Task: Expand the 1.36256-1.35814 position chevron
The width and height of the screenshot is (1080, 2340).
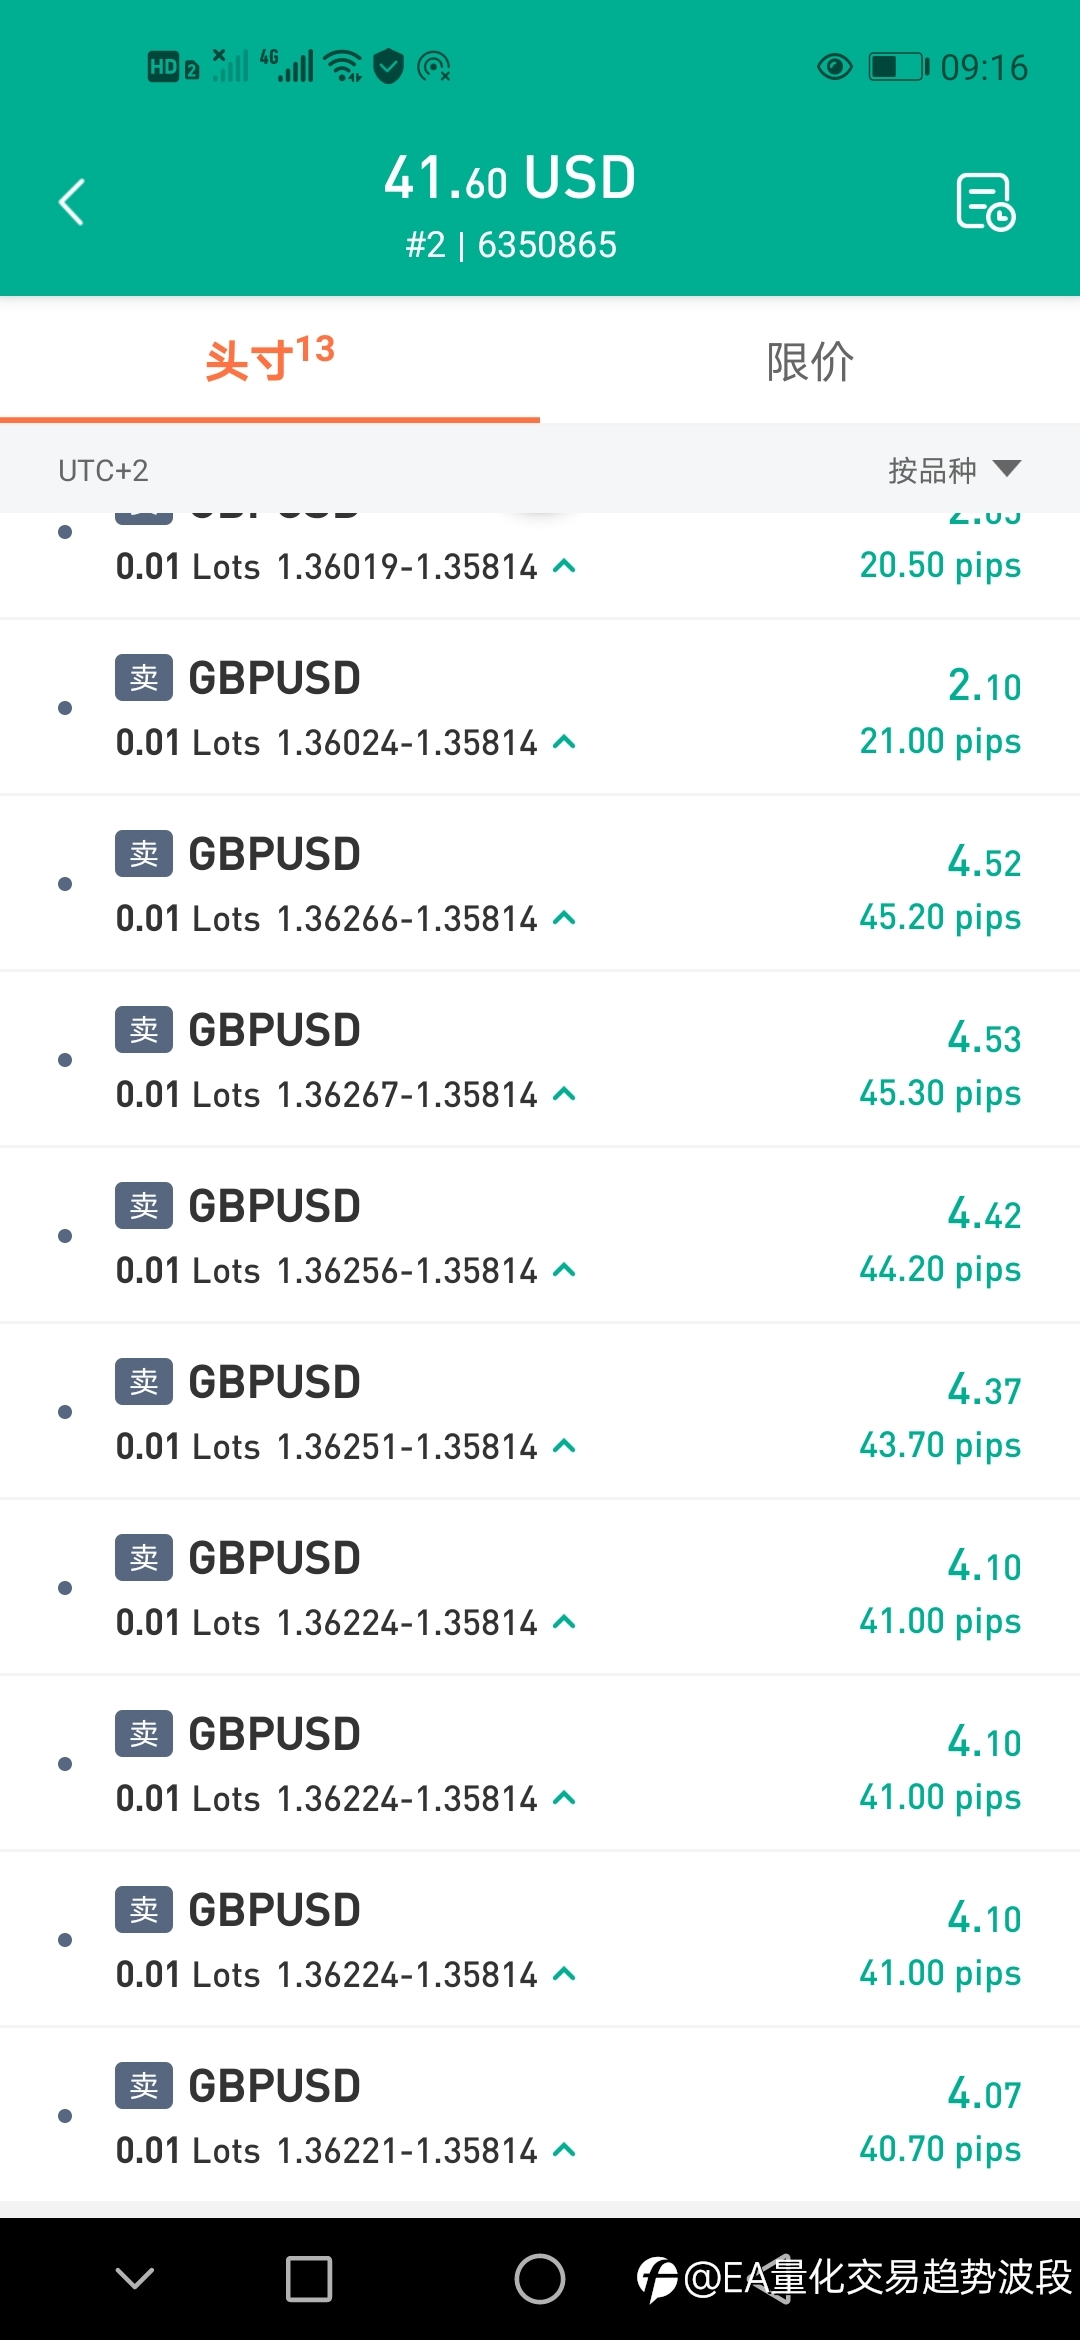Action: point(564,1270)
